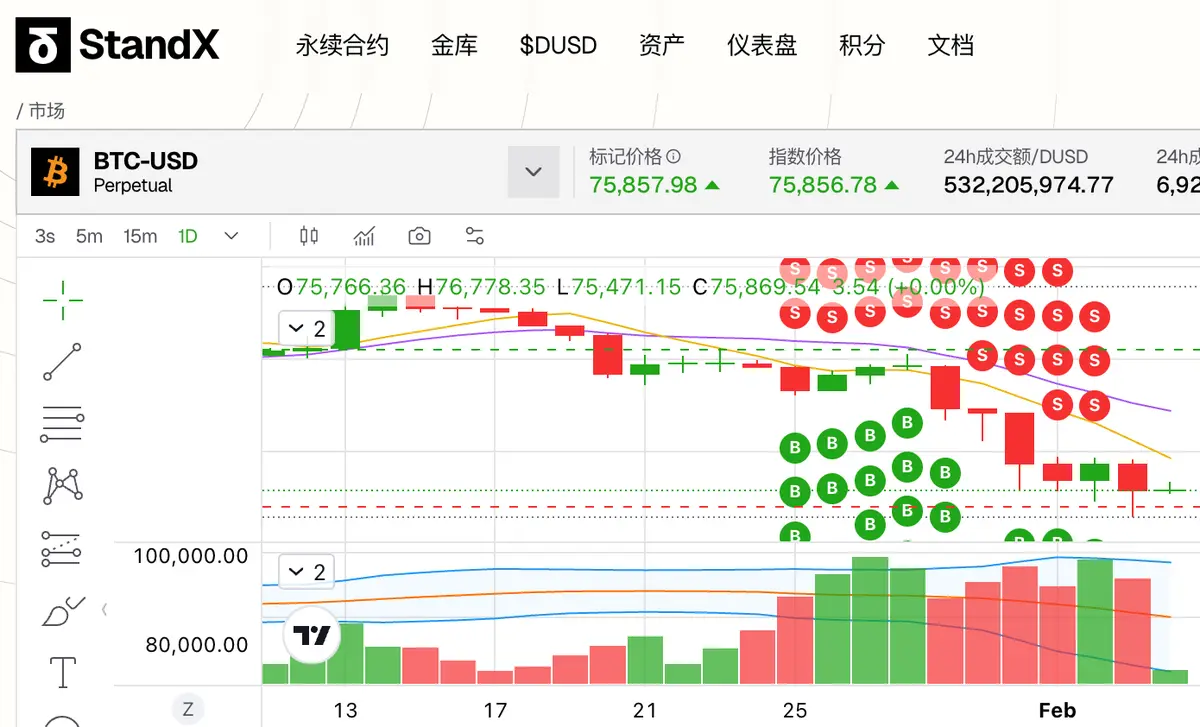The image size is (1200, 727).
Task: Click the 13 date axis label
Action: 345,710
